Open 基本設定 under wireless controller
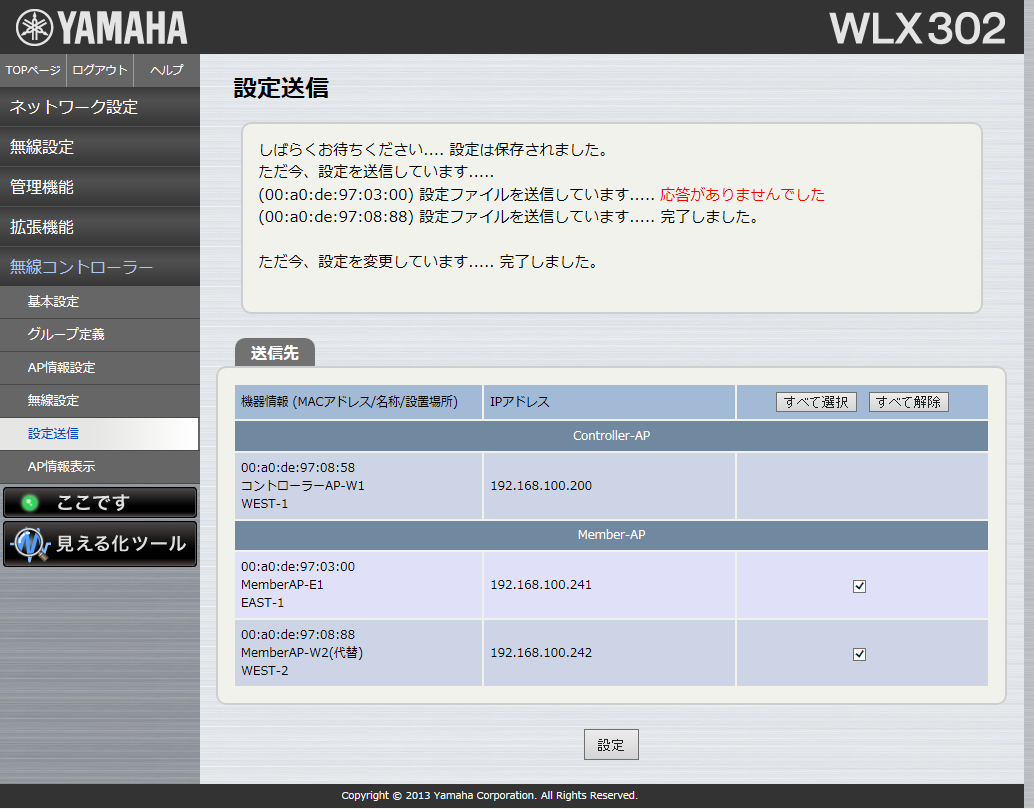 (x=100, y=302)
